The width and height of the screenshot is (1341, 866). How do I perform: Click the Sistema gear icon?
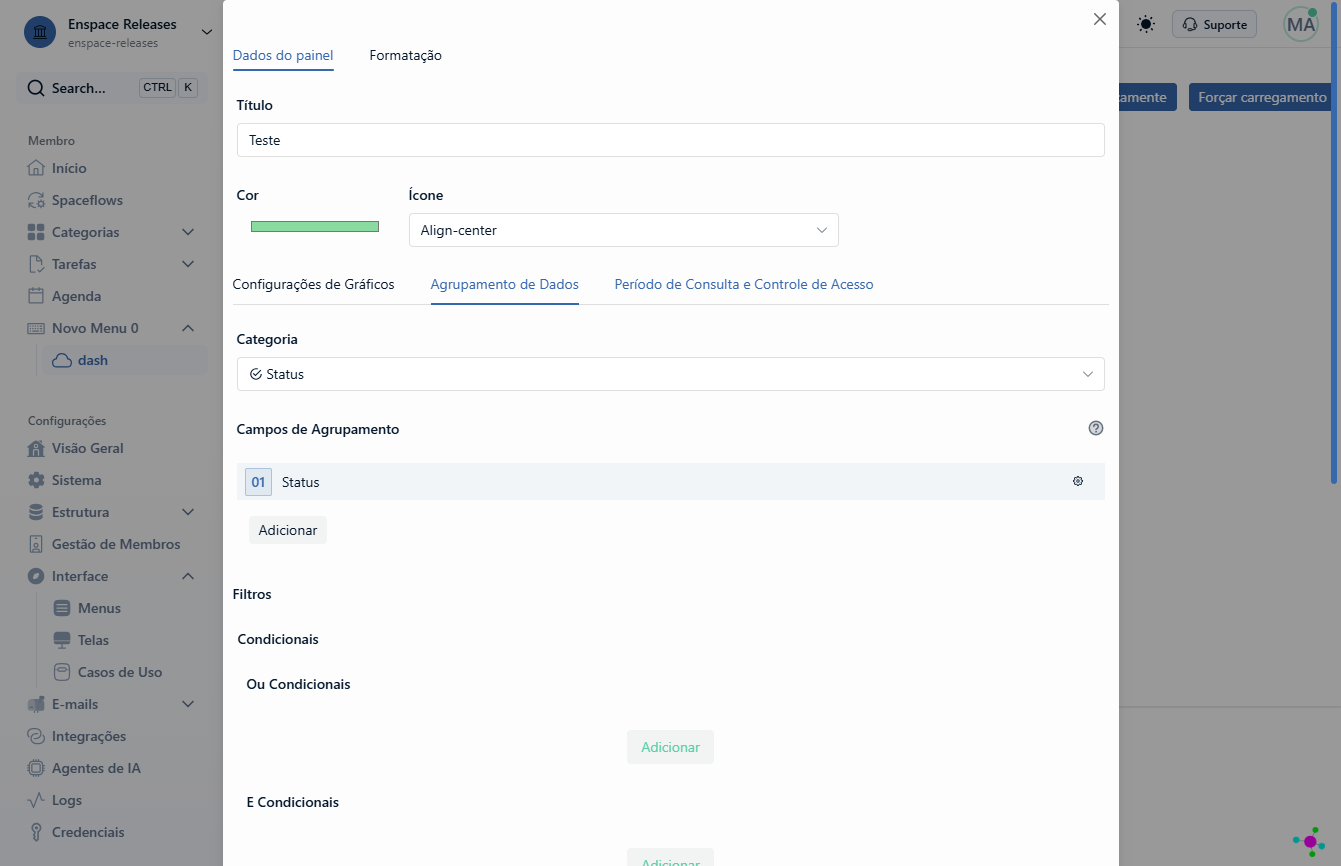36,480
